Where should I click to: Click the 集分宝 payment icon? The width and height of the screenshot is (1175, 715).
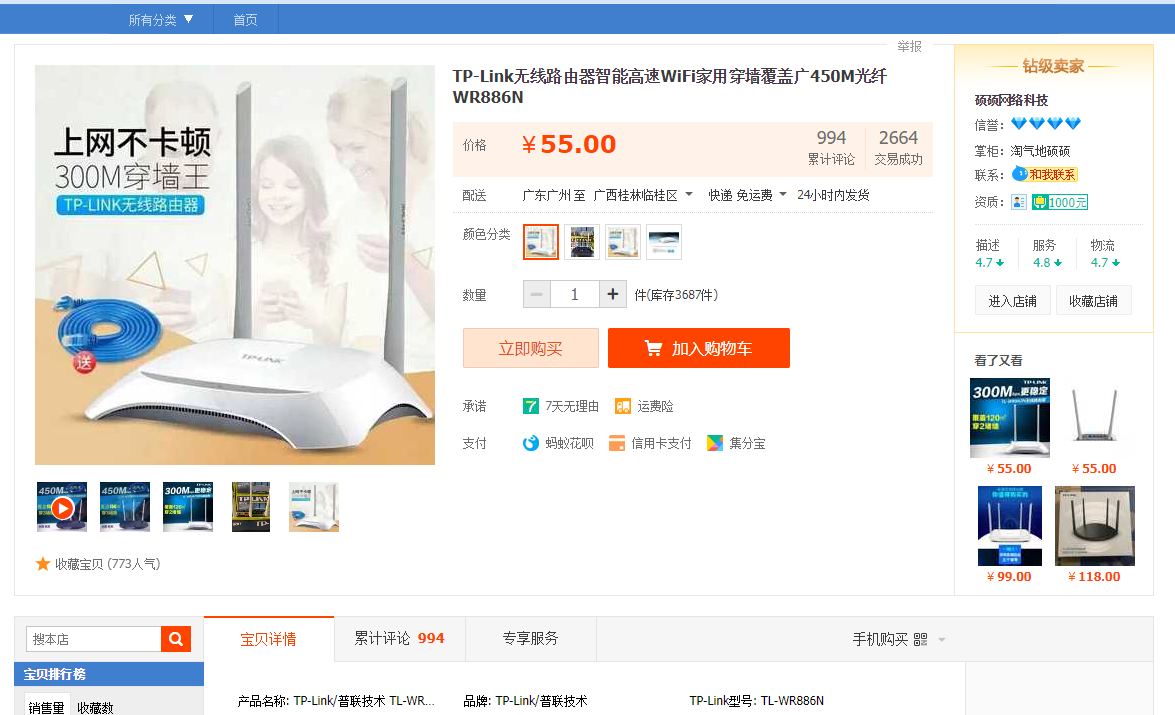coord(715,444)
